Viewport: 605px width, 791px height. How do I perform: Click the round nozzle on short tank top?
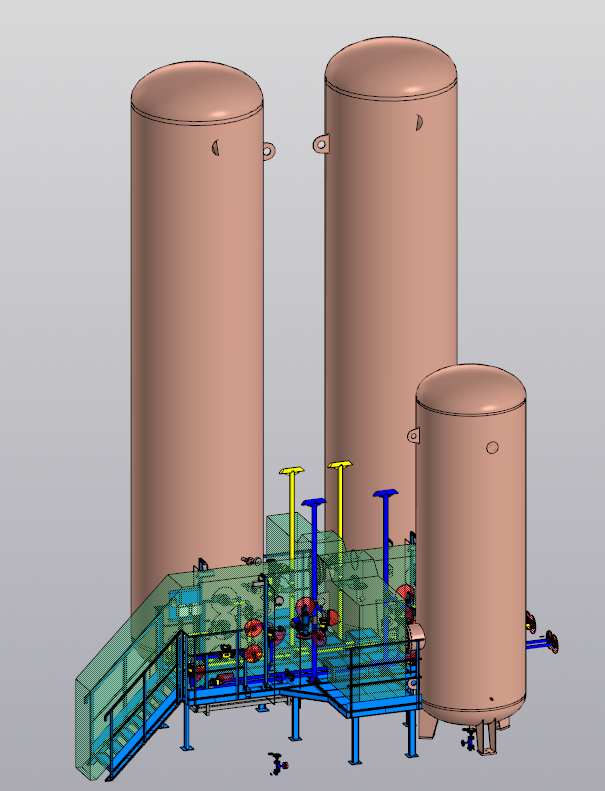[492, 447]
